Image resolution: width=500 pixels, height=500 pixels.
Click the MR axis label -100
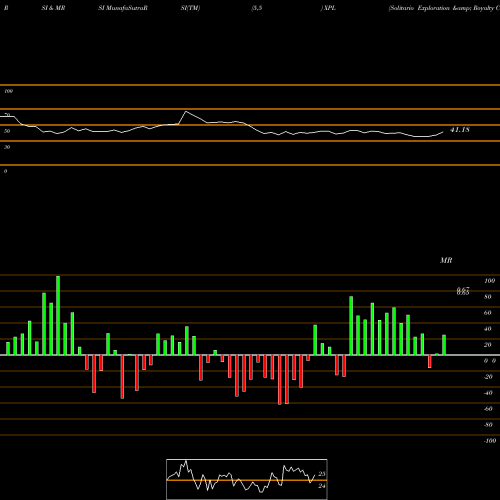point(490,441)
